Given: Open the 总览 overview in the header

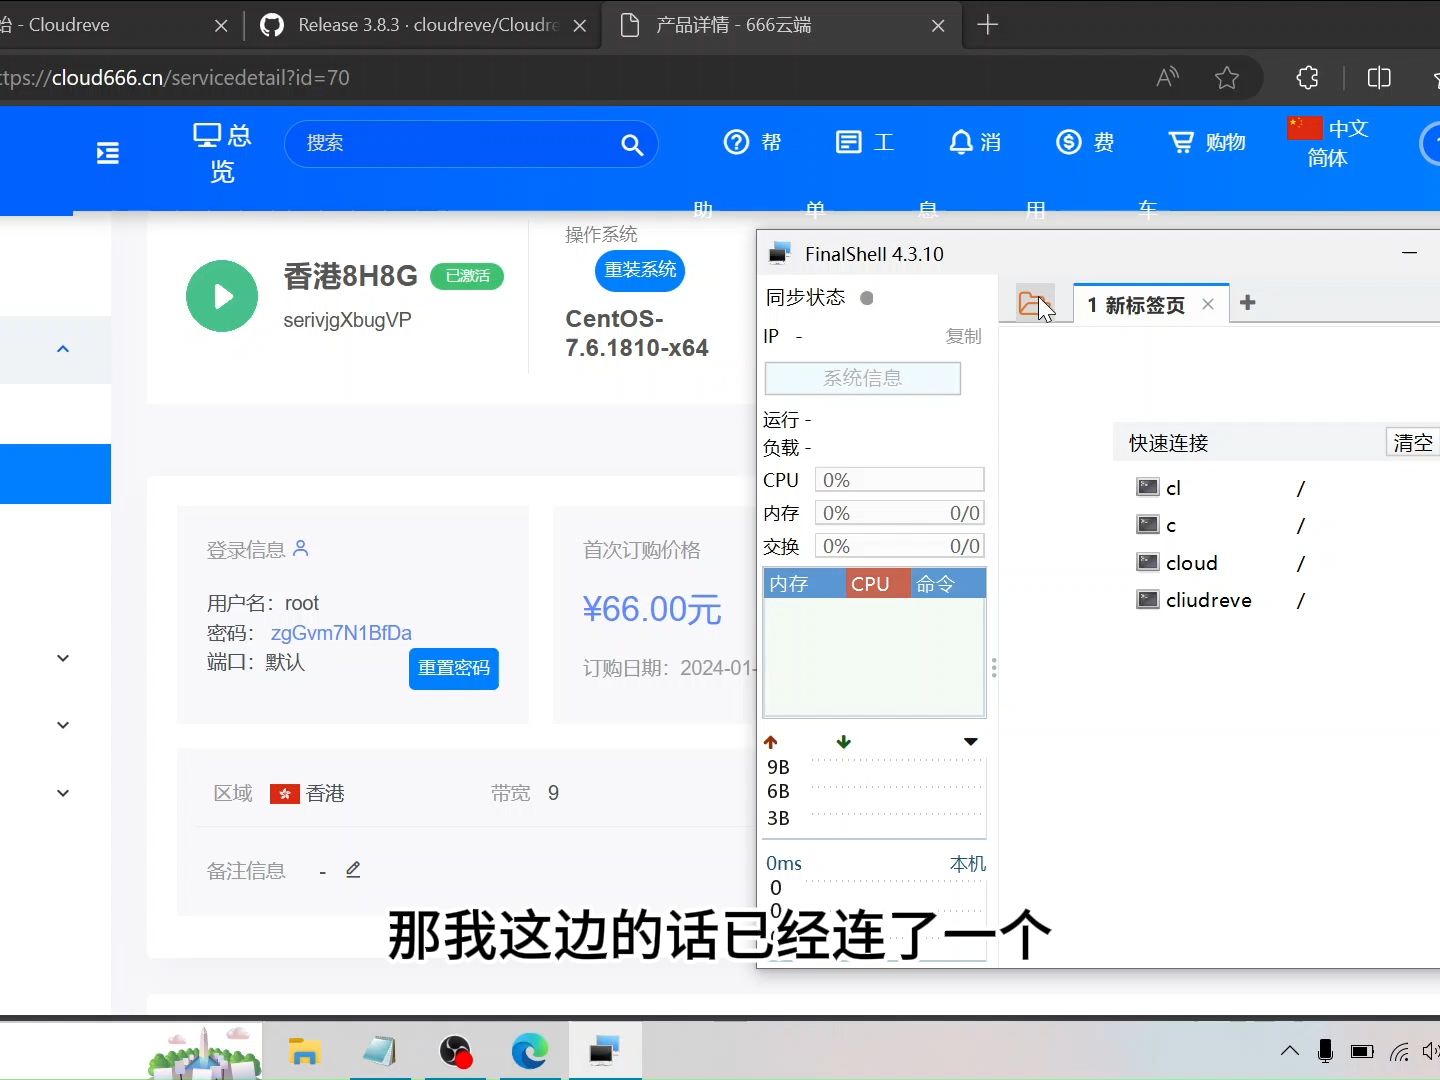Looking at the screenshot, I should (222, 153).
